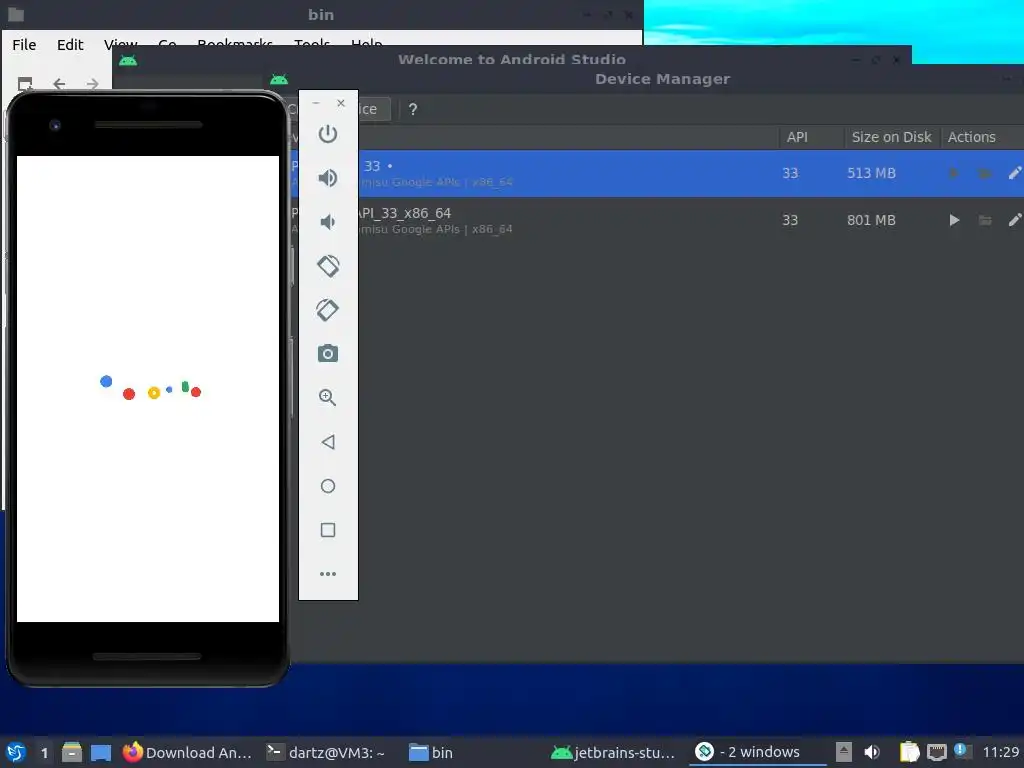Click the emulator phone screen
The image size is (1024, 768).
tap(148, 389)
